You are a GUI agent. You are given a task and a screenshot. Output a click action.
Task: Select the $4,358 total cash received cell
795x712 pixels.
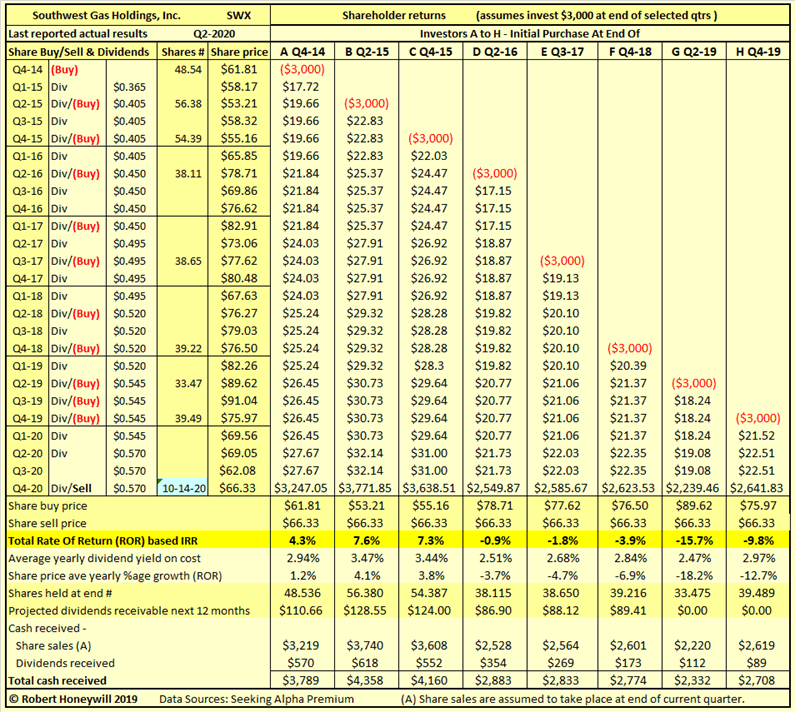365,681
